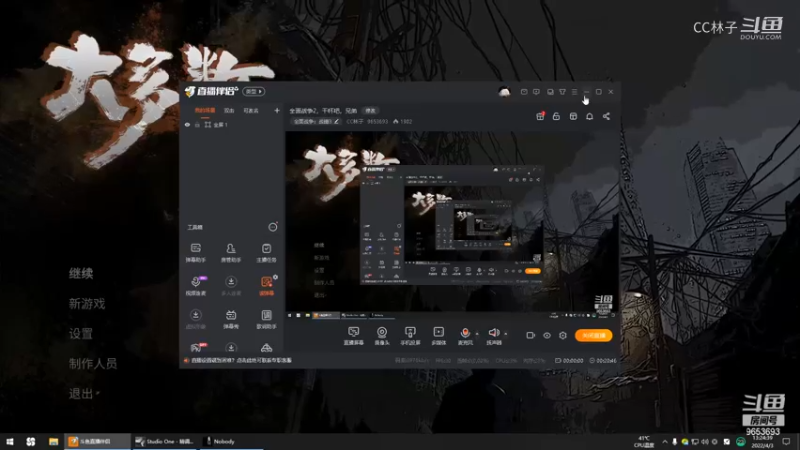This screenshot has width=800, height=450.
Task: Click 制作人员 in the game menu
Action: pyautogui.click(x=93, y=363)
